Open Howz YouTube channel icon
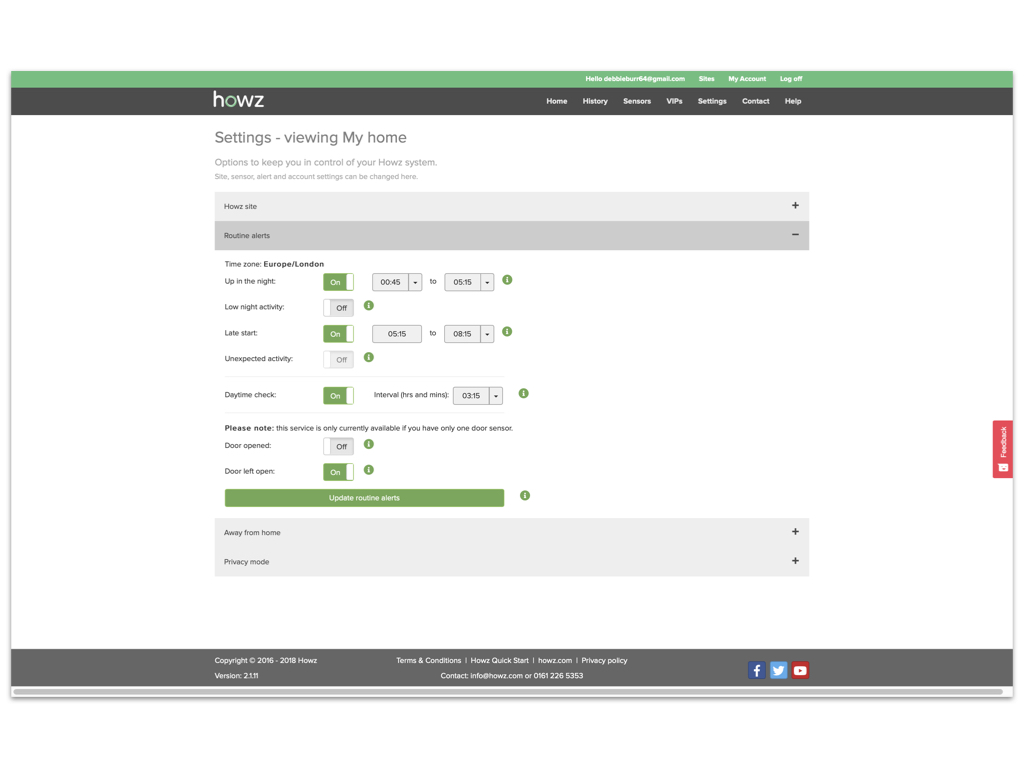This screenshot has height=768, width=1024. click(x=800, y=670)
